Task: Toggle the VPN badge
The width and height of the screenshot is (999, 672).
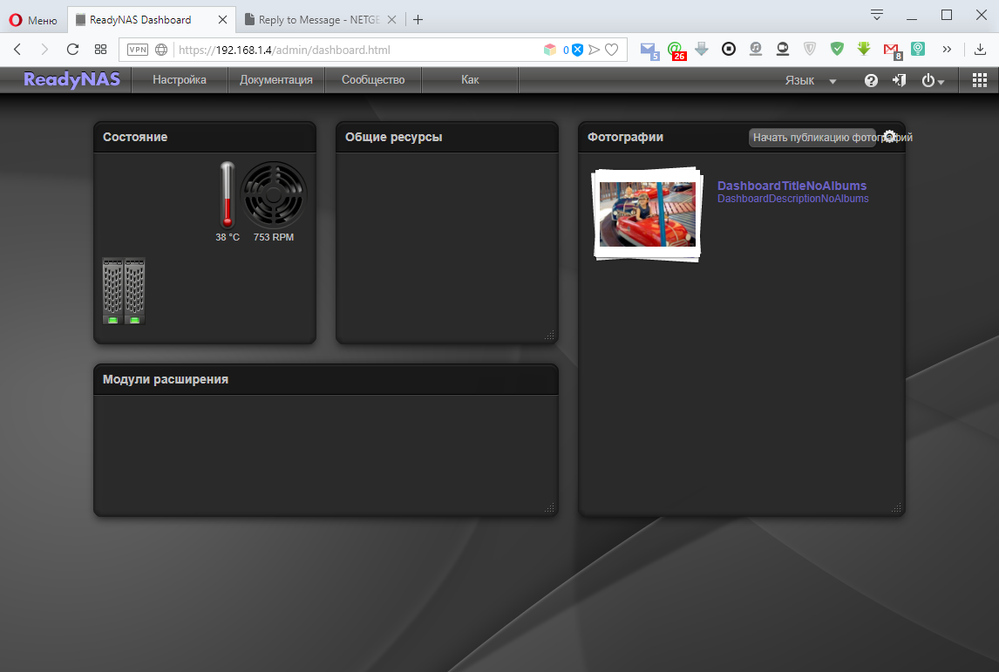Action: pyautogui.click(x=137, y=50)
